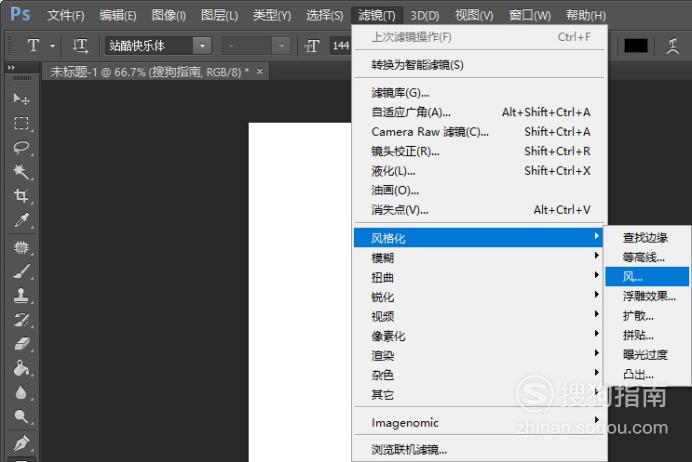Open 液化(L)... filter
The width and height of the screenshot is (692, 462).
(480, 170)
